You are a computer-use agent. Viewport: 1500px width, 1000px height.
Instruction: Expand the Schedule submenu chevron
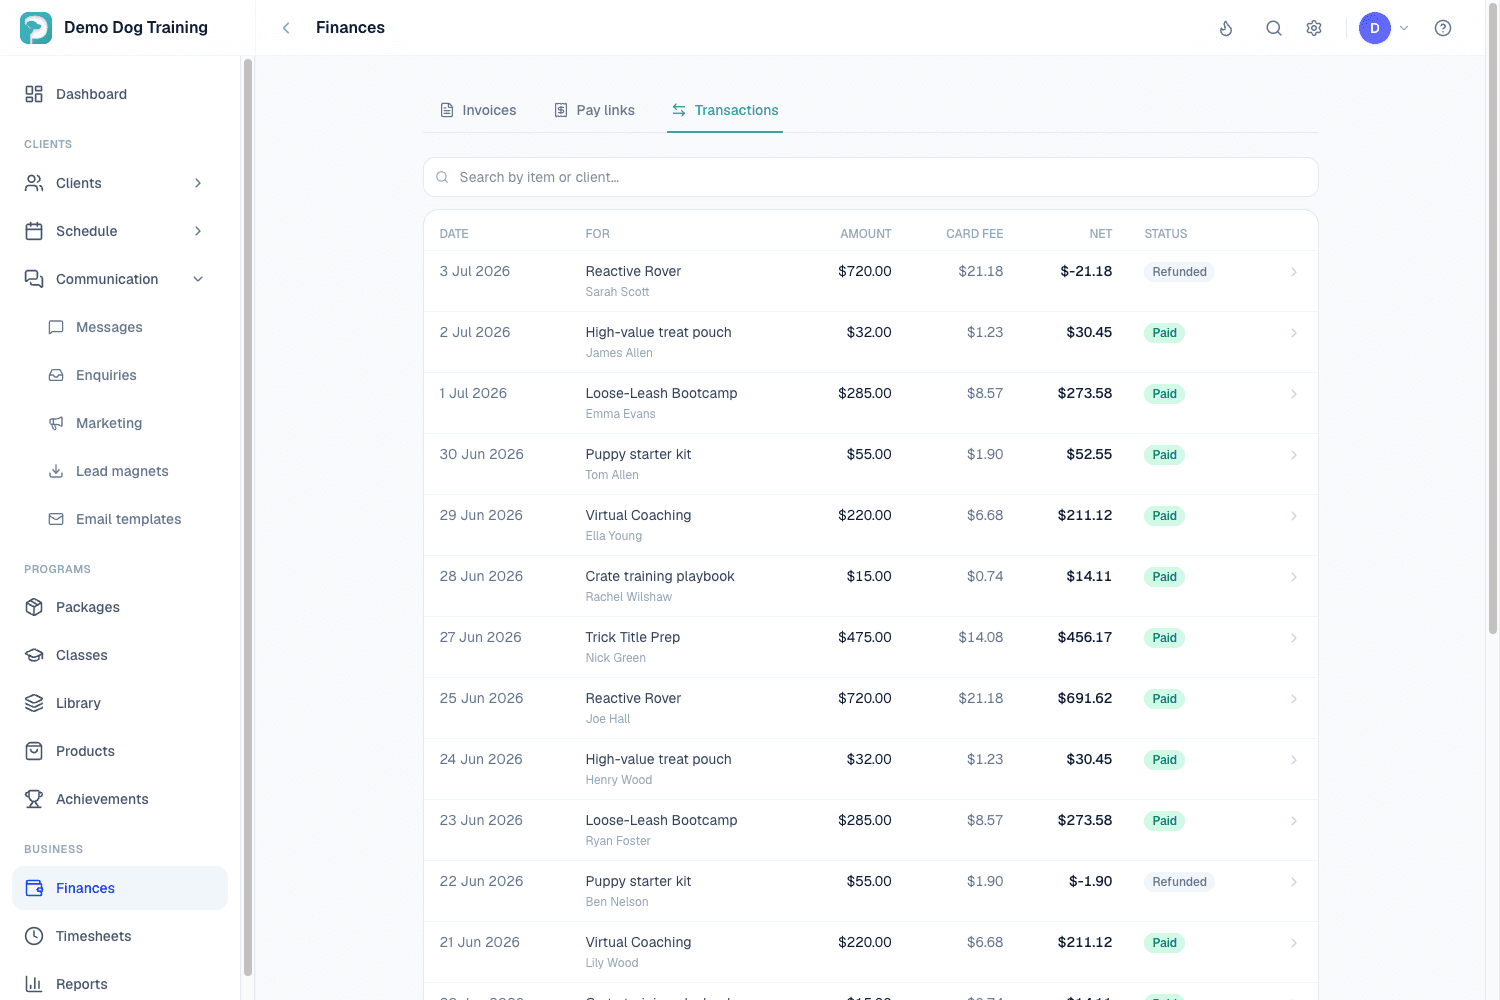[x=198, y=231]
